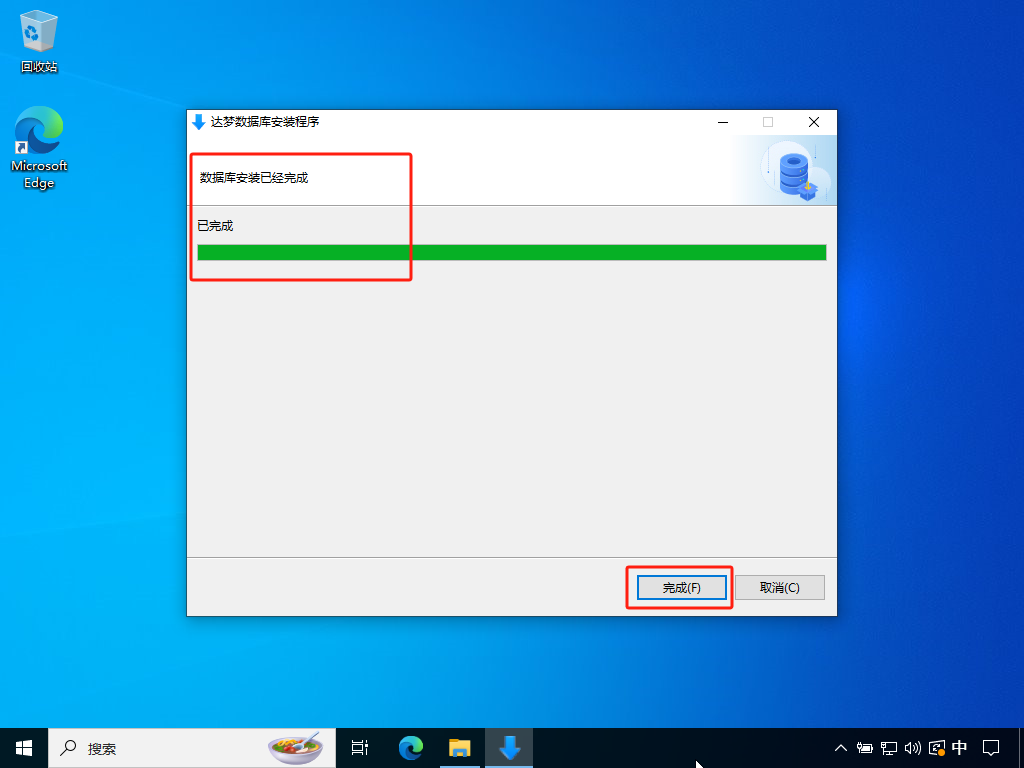The width and height of the screenshot is (1024, 768).
Task: Open the Recycle Bin desktop icon
Action: click(39, 42)
